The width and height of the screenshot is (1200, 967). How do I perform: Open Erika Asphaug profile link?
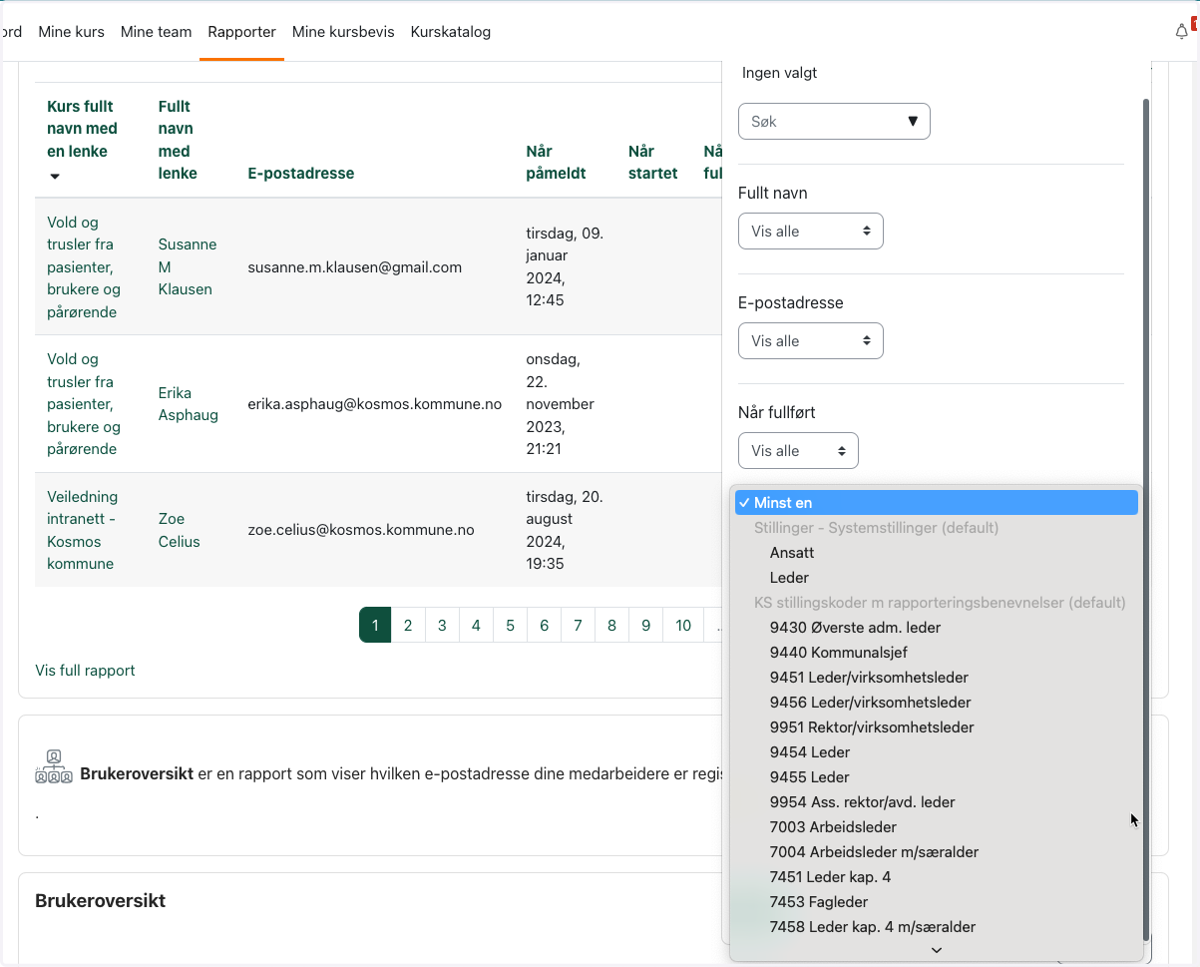(188, 404)
